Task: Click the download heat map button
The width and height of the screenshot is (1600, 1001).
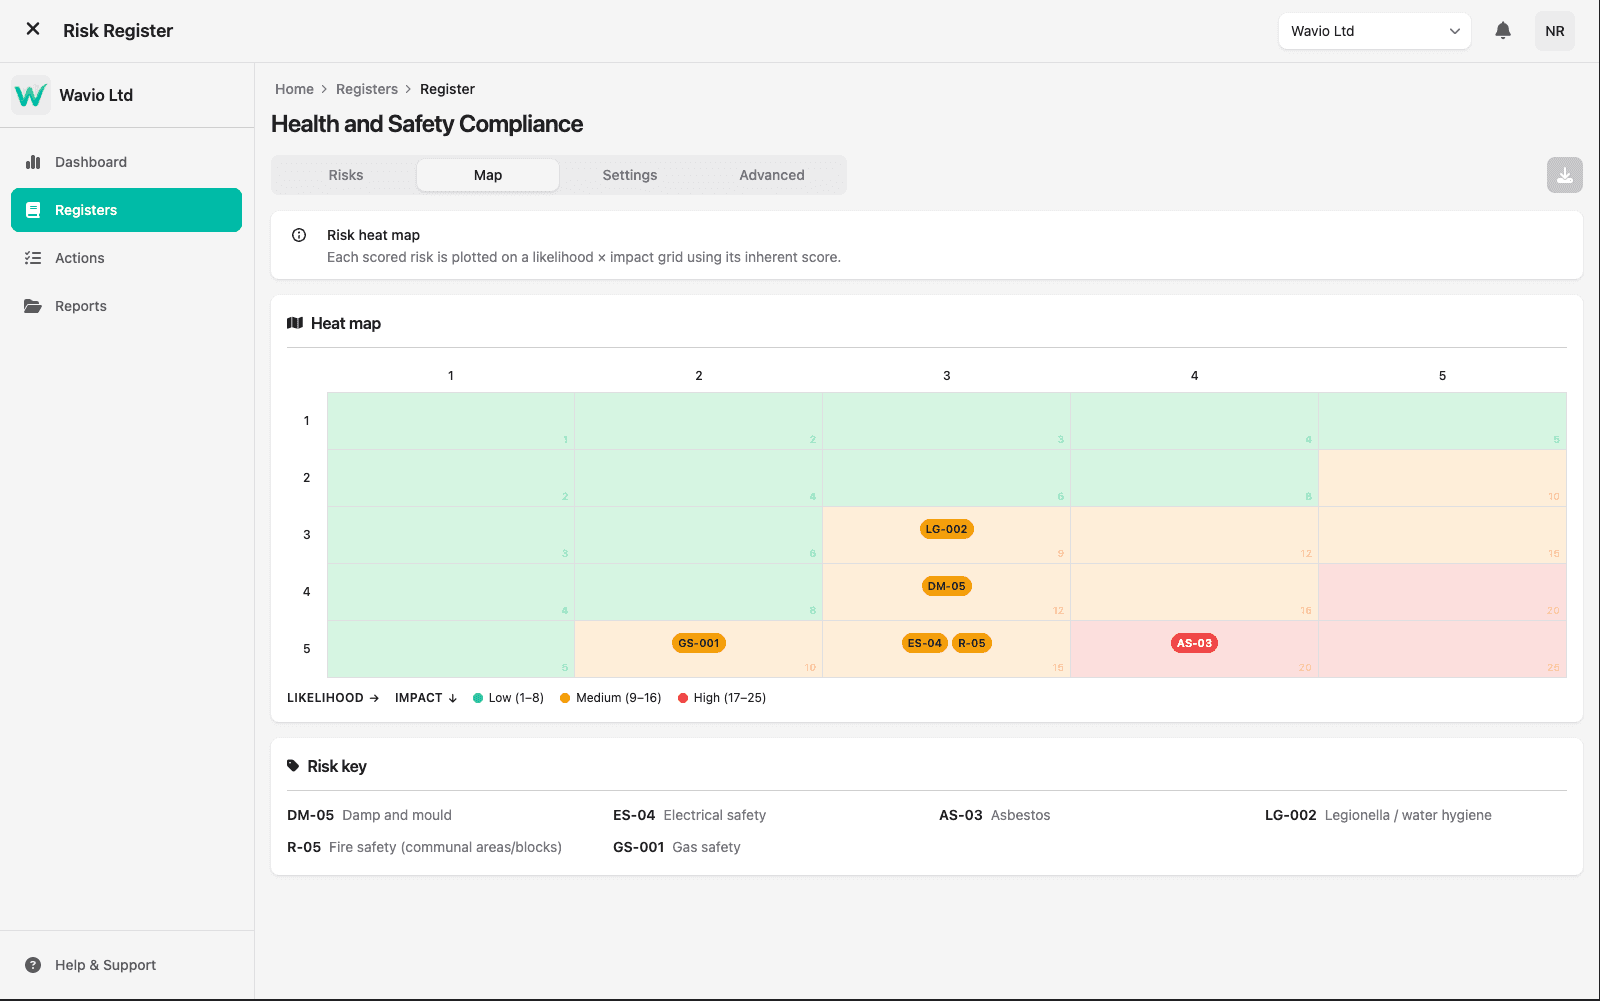Action: (x=1565, y=175)
